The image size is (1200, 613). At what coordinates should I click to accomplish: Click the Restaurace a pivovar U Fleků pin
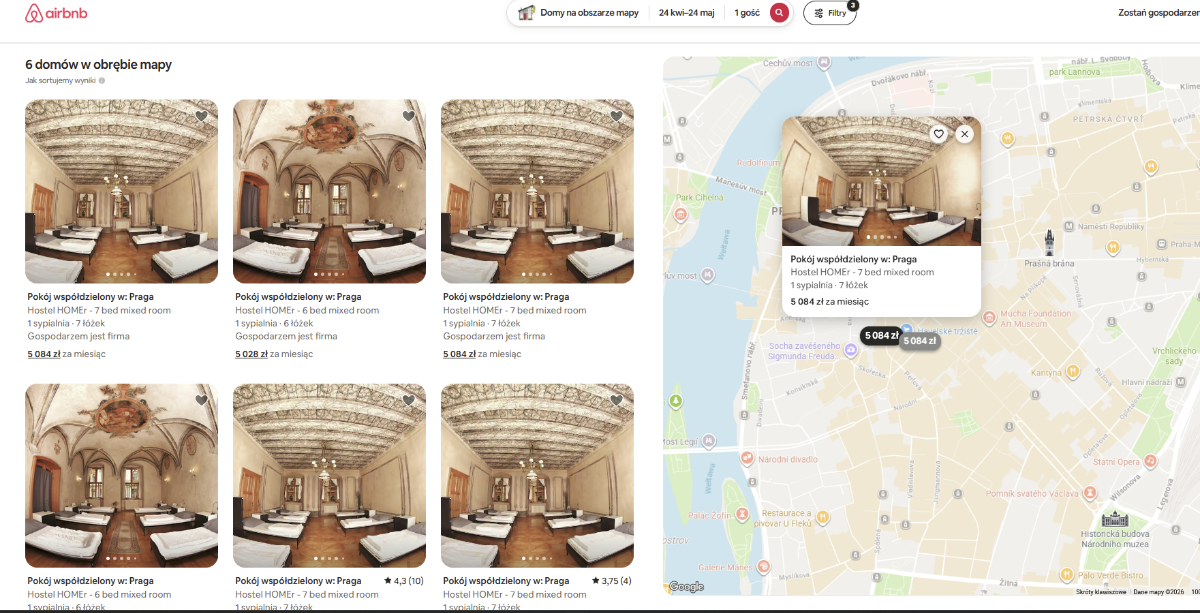(822, 517)
